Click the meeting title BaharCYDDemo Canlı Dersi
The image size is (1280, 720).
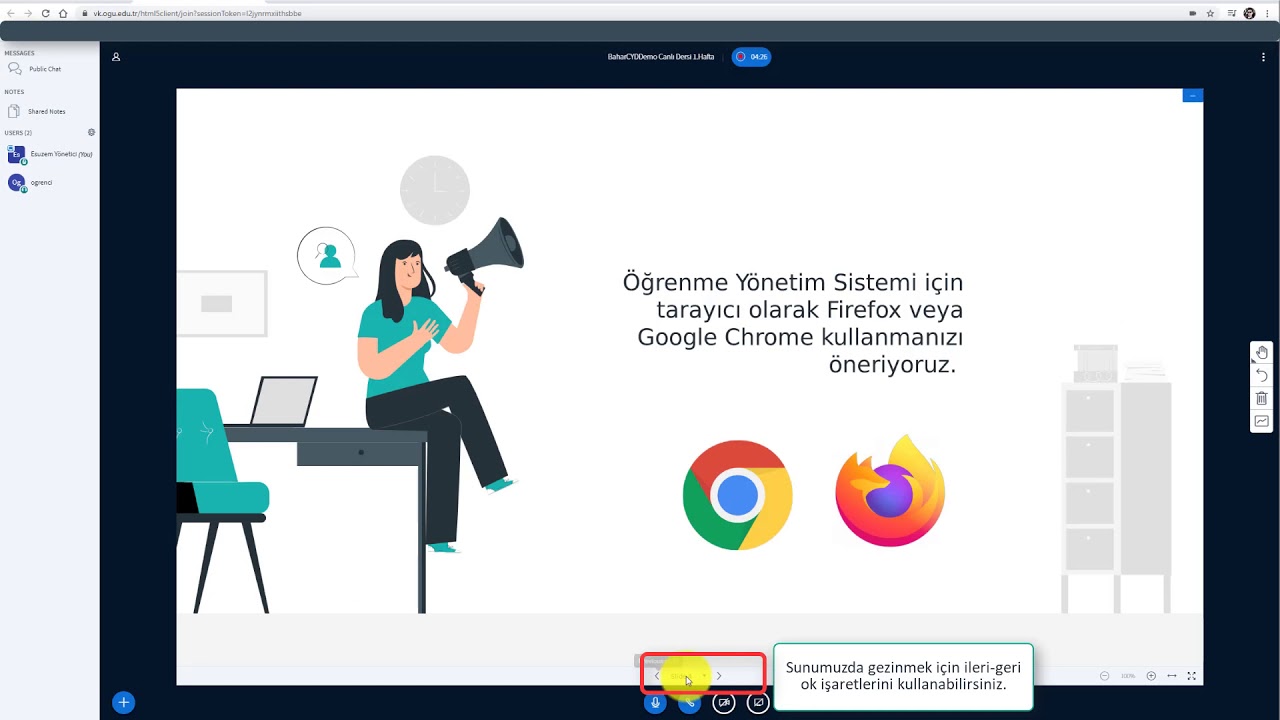coord(661,57)
